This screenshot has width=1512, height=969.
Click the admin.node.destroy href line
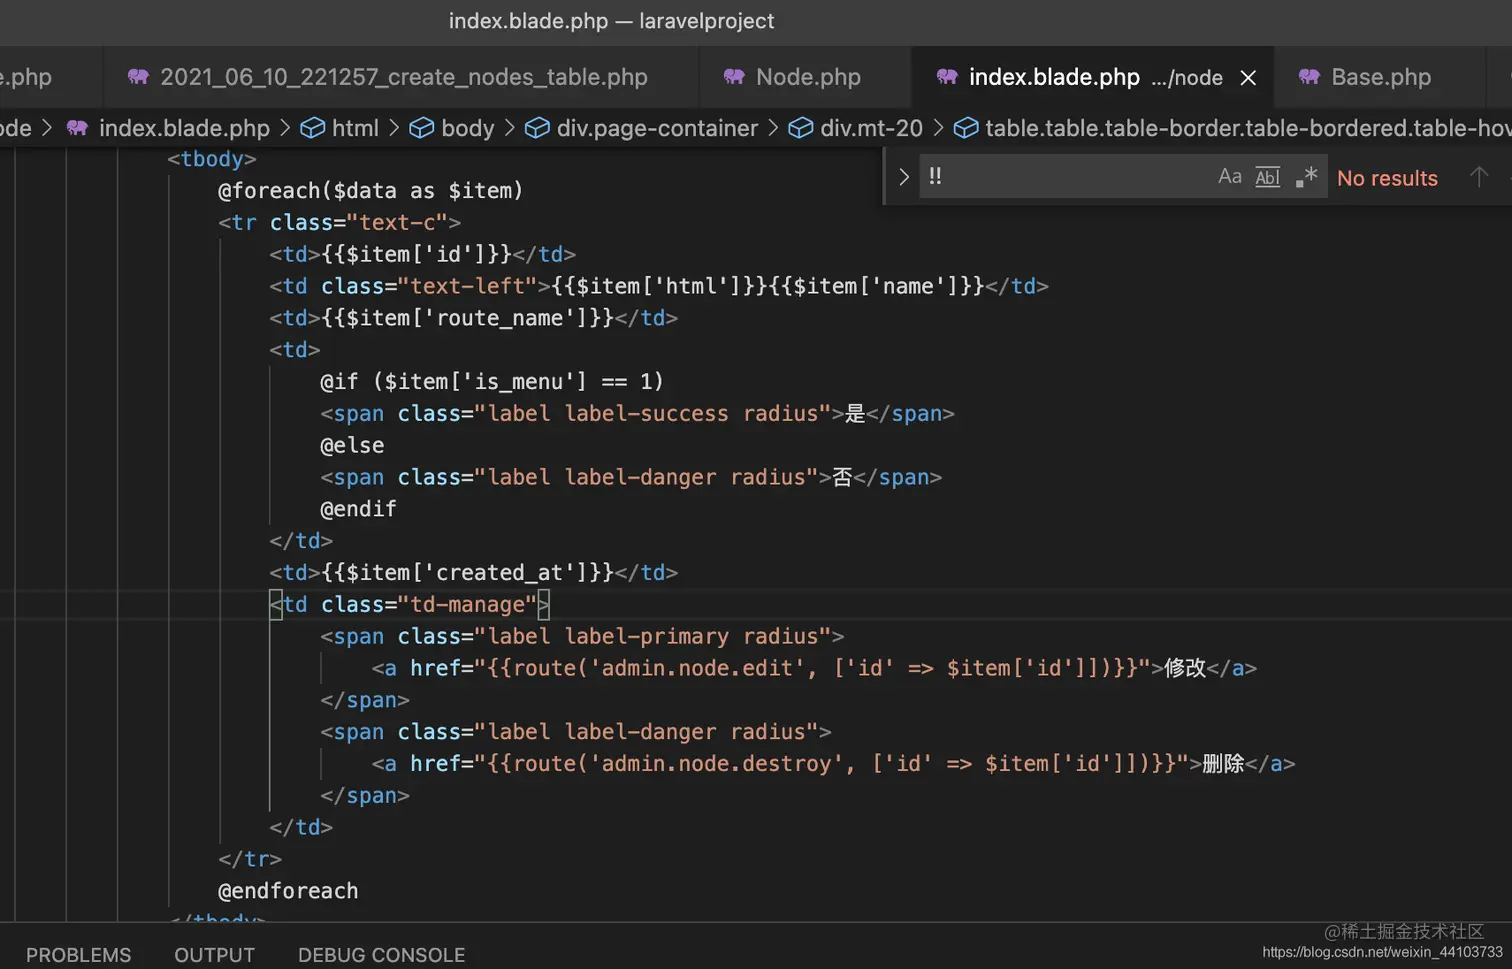[833, 763]
